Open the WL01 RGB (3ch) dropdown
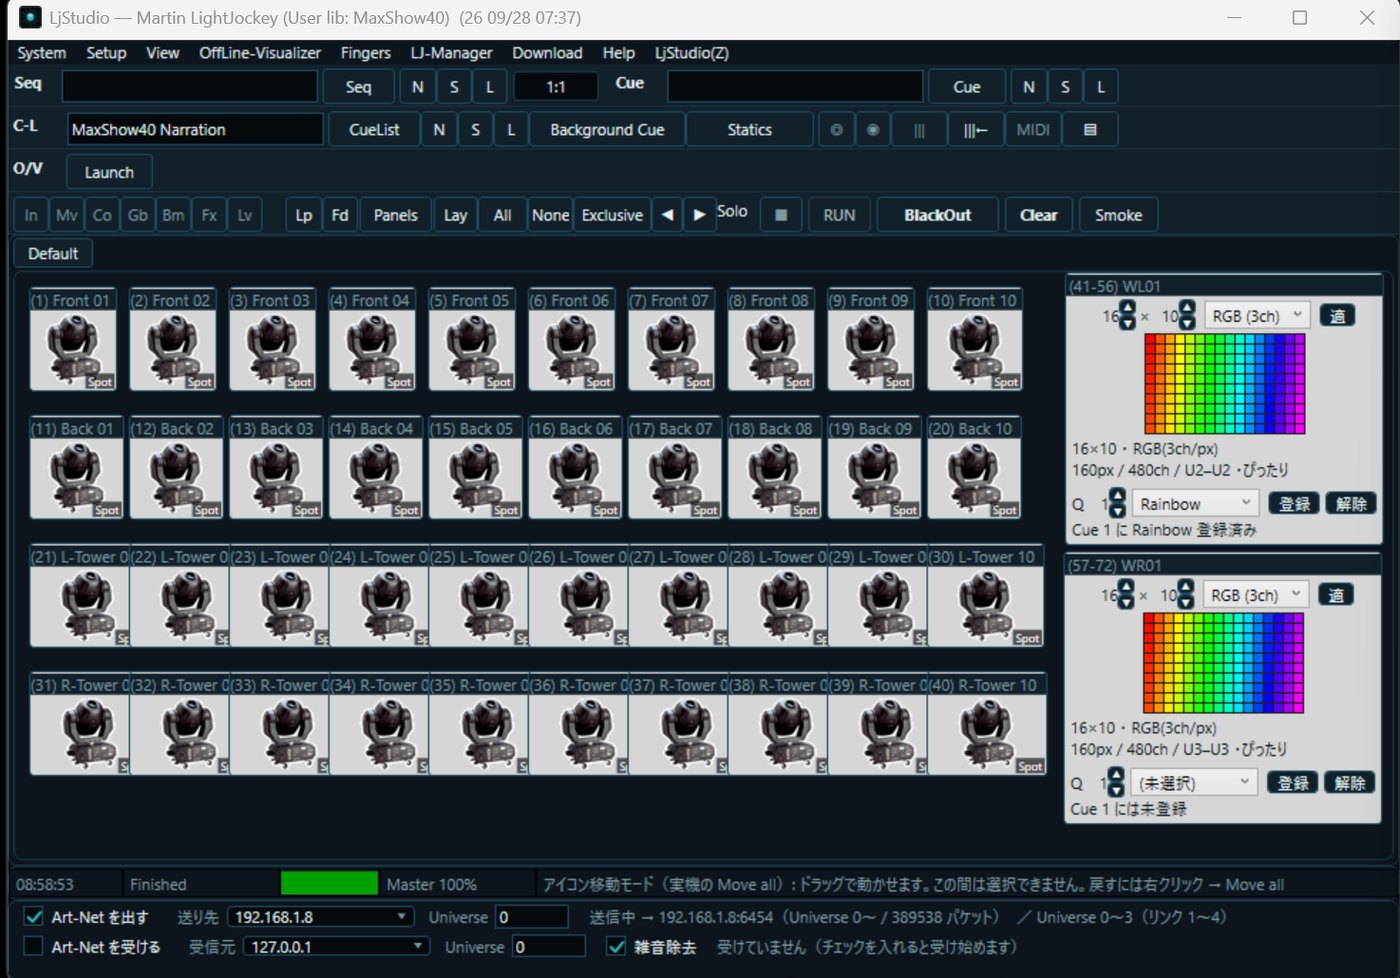Image resolution: width=1400 pixels, height=978 pixels. [x=1256, y=316]
